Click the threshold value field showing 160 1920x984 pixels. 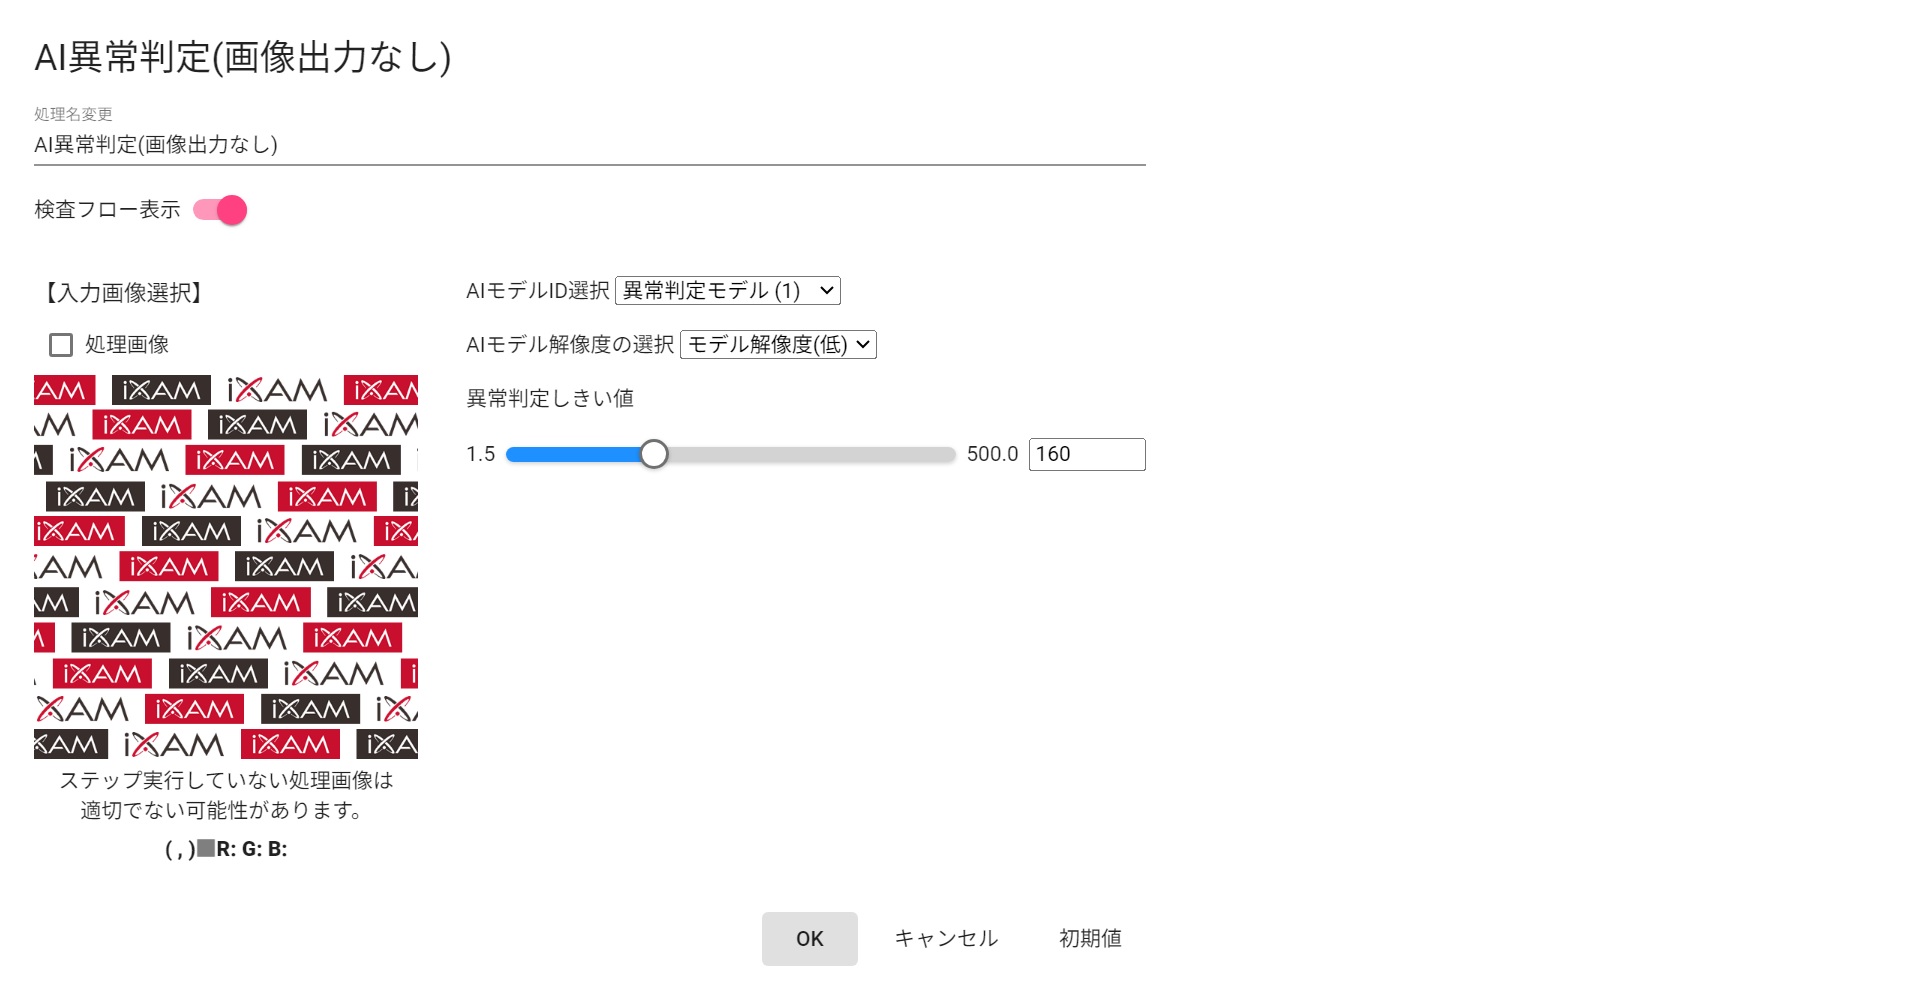(x=1086, y=454)
